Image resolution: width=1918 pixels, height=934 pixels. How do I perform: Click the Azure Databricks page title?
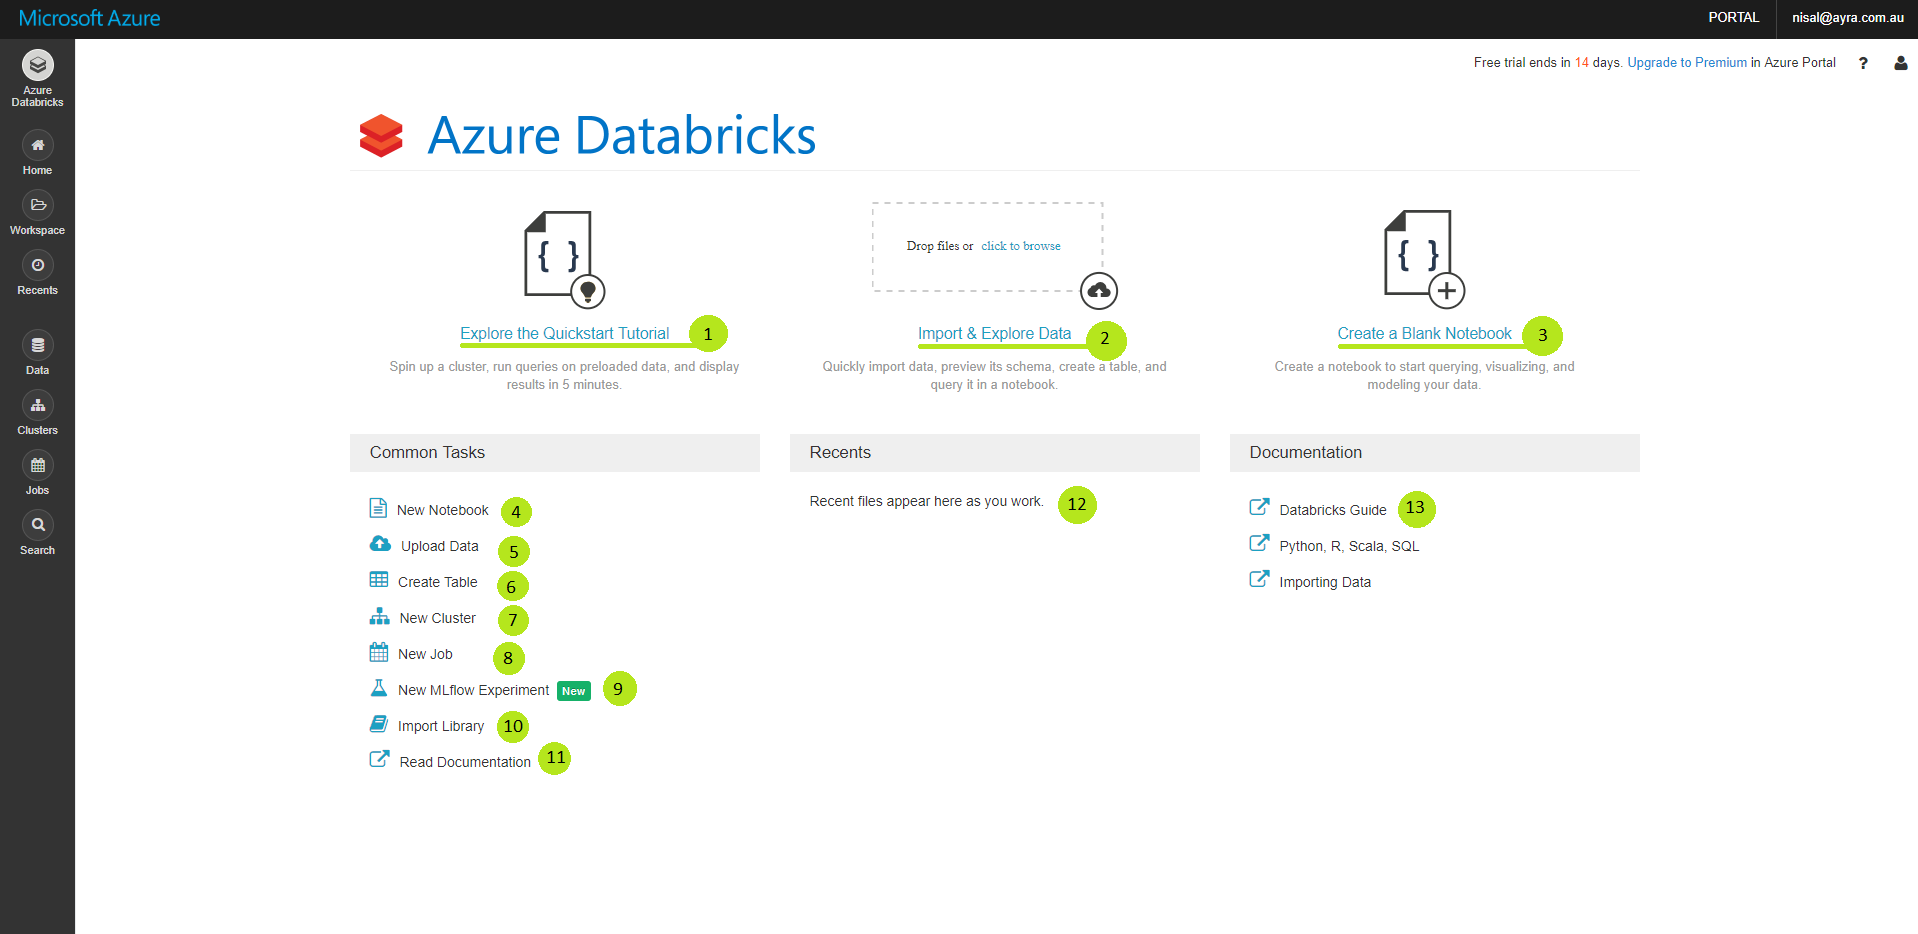[x=621, y=136]
